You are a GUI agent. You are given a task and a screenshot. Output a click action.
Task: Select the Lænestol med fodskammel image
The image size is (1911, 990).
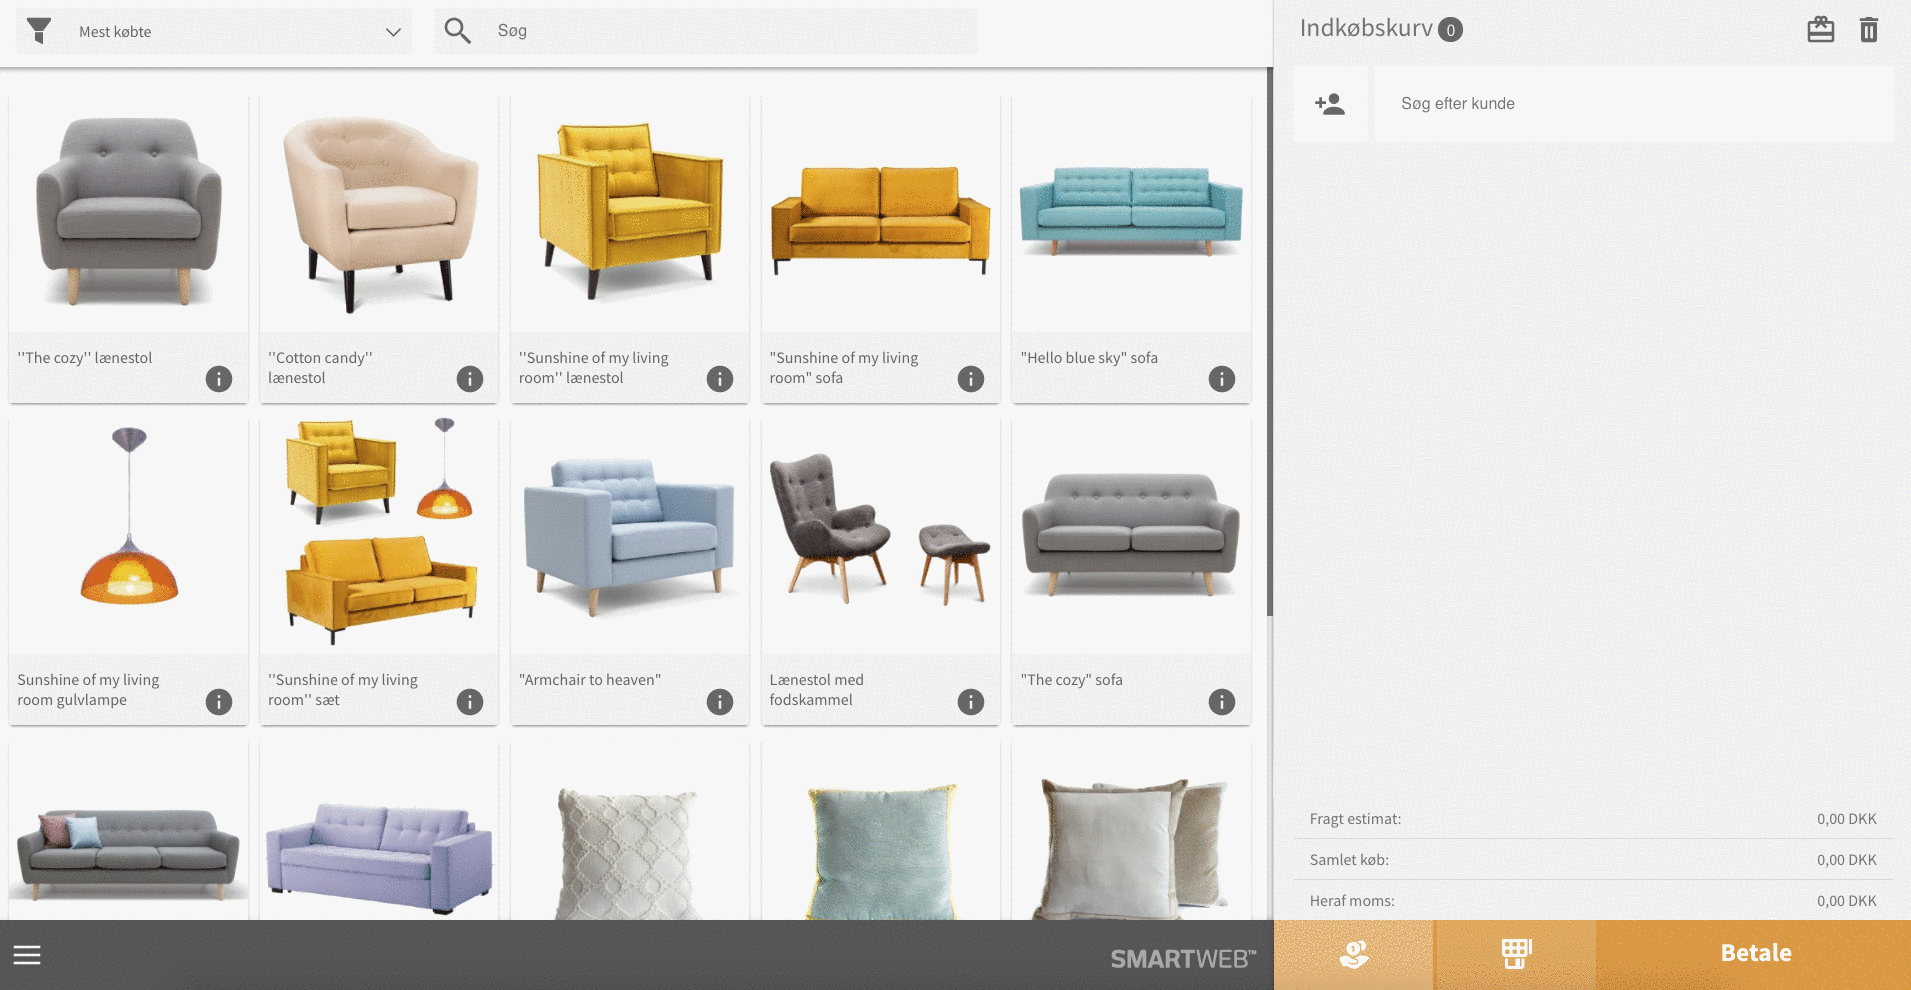click(x=881, y=535)
